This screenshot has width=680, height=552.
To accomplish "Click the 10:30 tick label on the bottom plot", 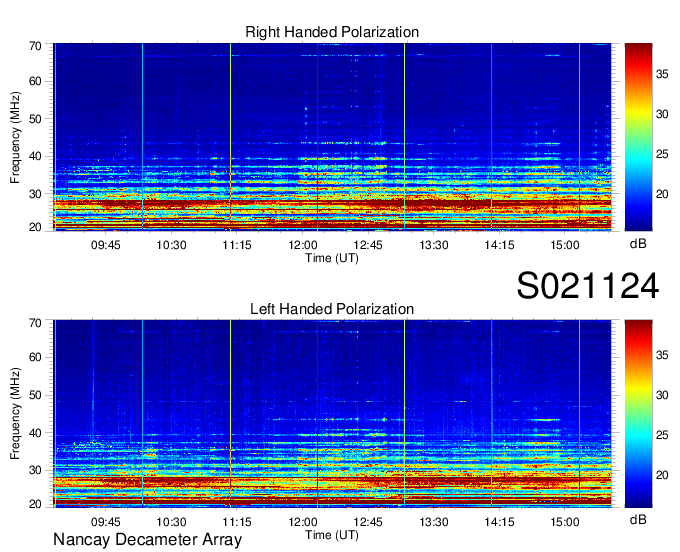I will click(x=171, y=522).
